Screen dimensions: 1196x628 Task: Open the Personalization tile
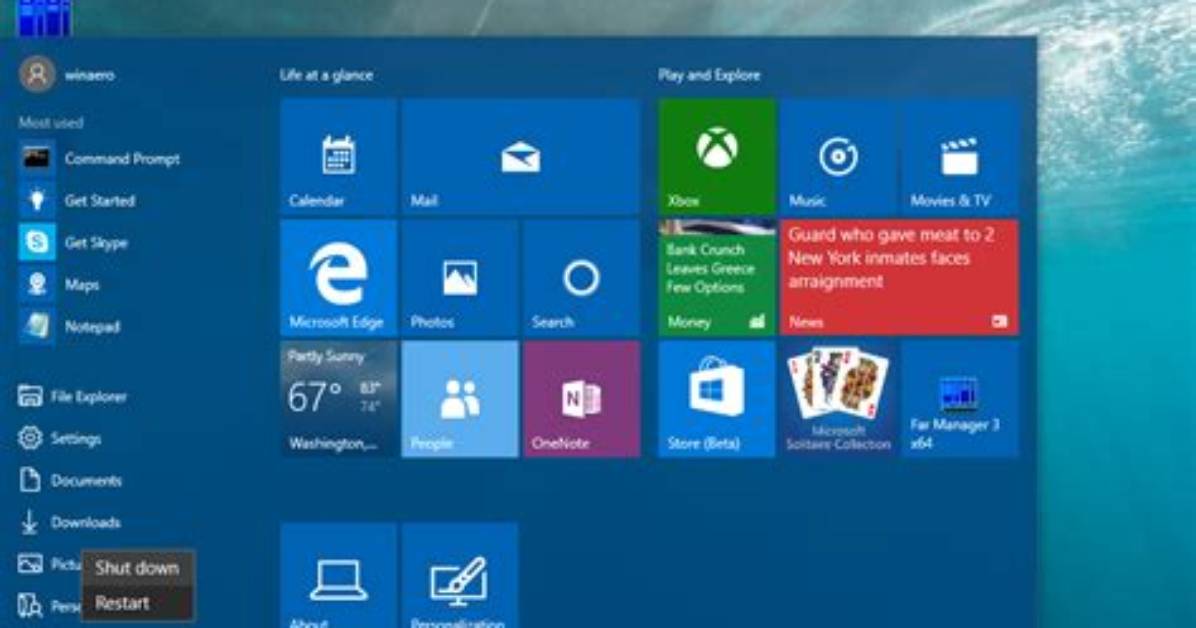[459, 575]
